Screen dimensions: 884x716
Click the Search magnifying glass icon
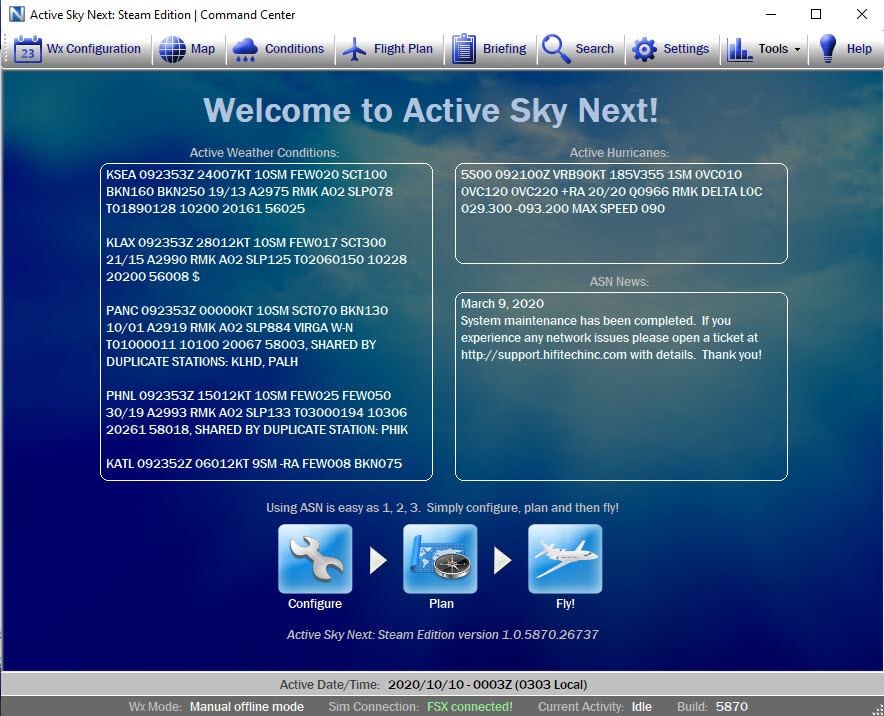(556, 48)
